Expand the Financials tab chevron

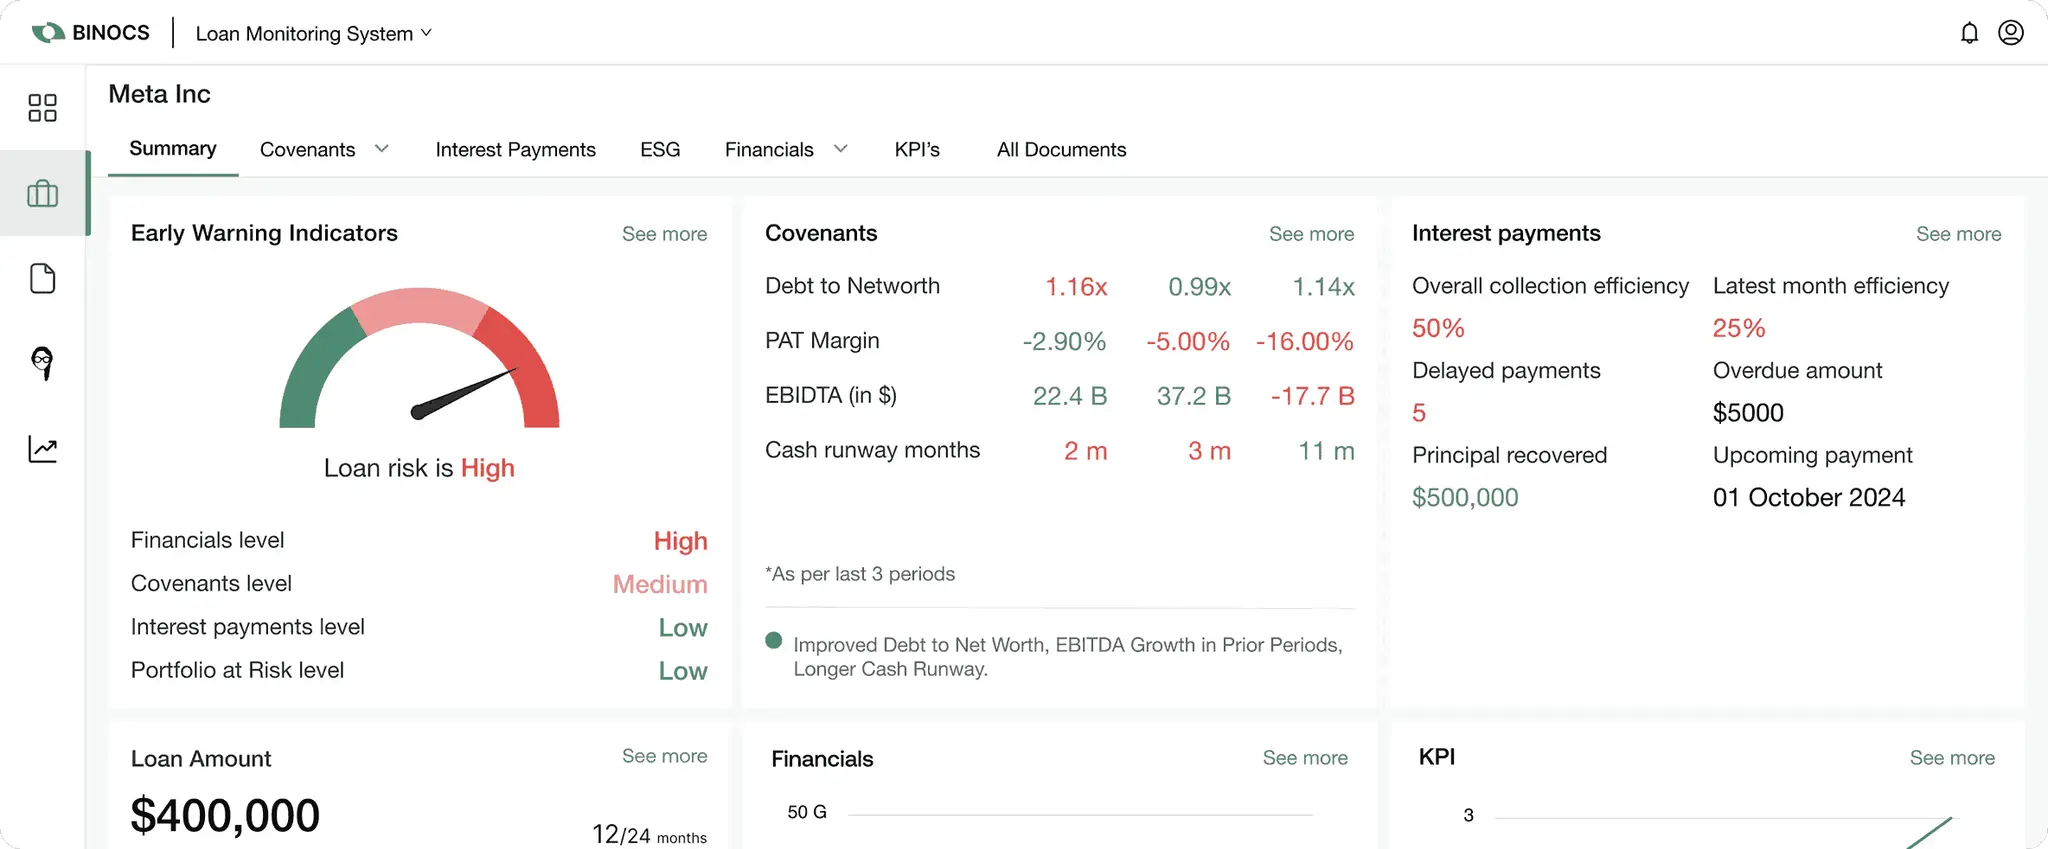tap(841, 149)
